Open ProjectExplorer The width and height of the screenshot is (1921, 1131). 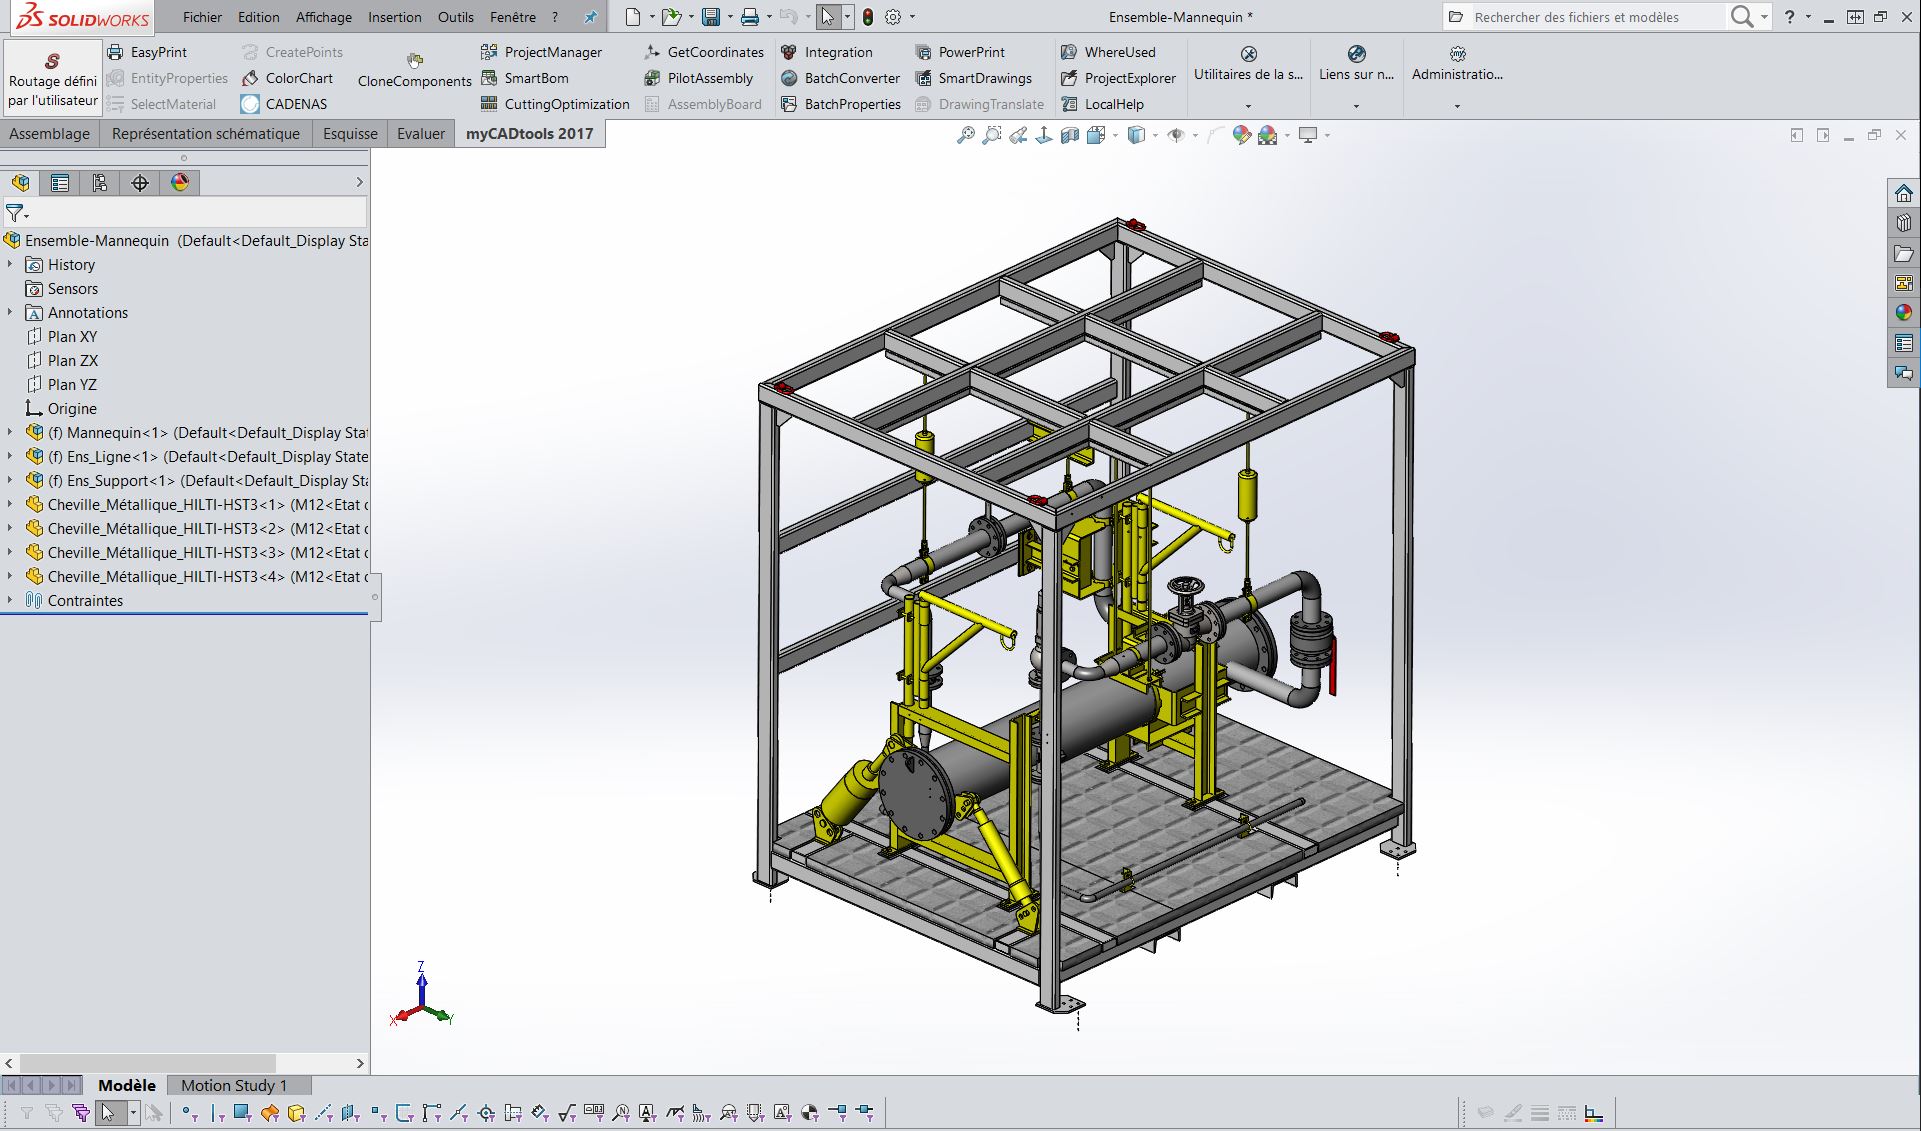coord(1118,78)
